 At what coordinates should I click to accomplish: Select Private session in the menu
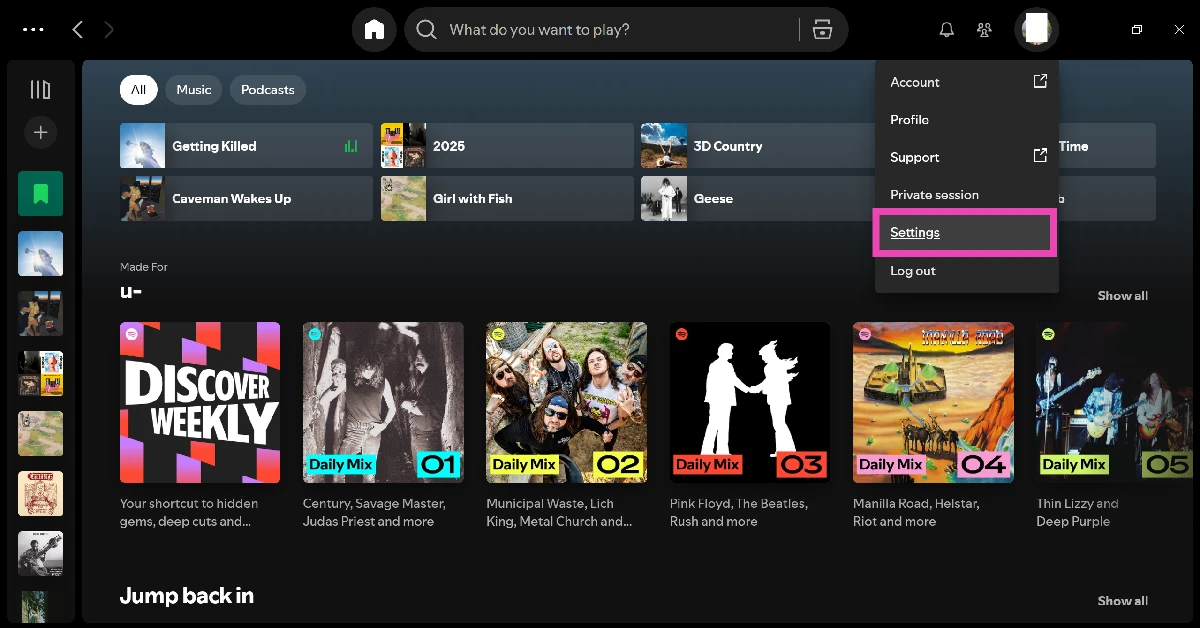pos(934,195)
